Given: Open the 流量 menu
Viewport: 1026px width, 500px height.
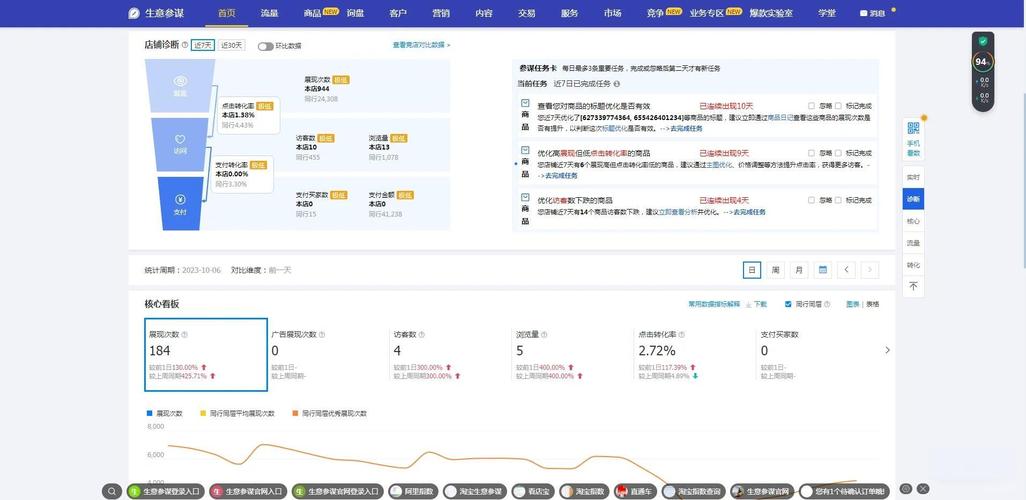Looking at the screenshot, I should pyautogui.click(x=269, y=13).
